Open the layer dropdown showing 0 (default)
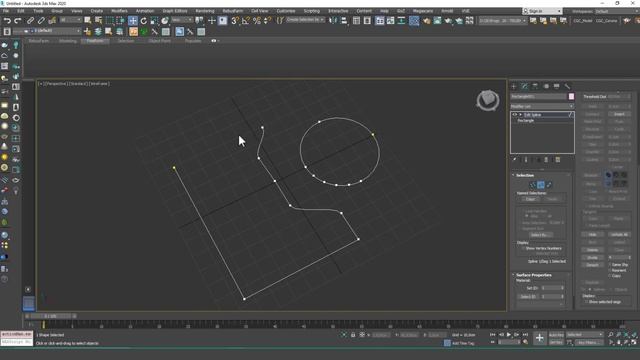 pyautogui.click(x=47, y=31)
